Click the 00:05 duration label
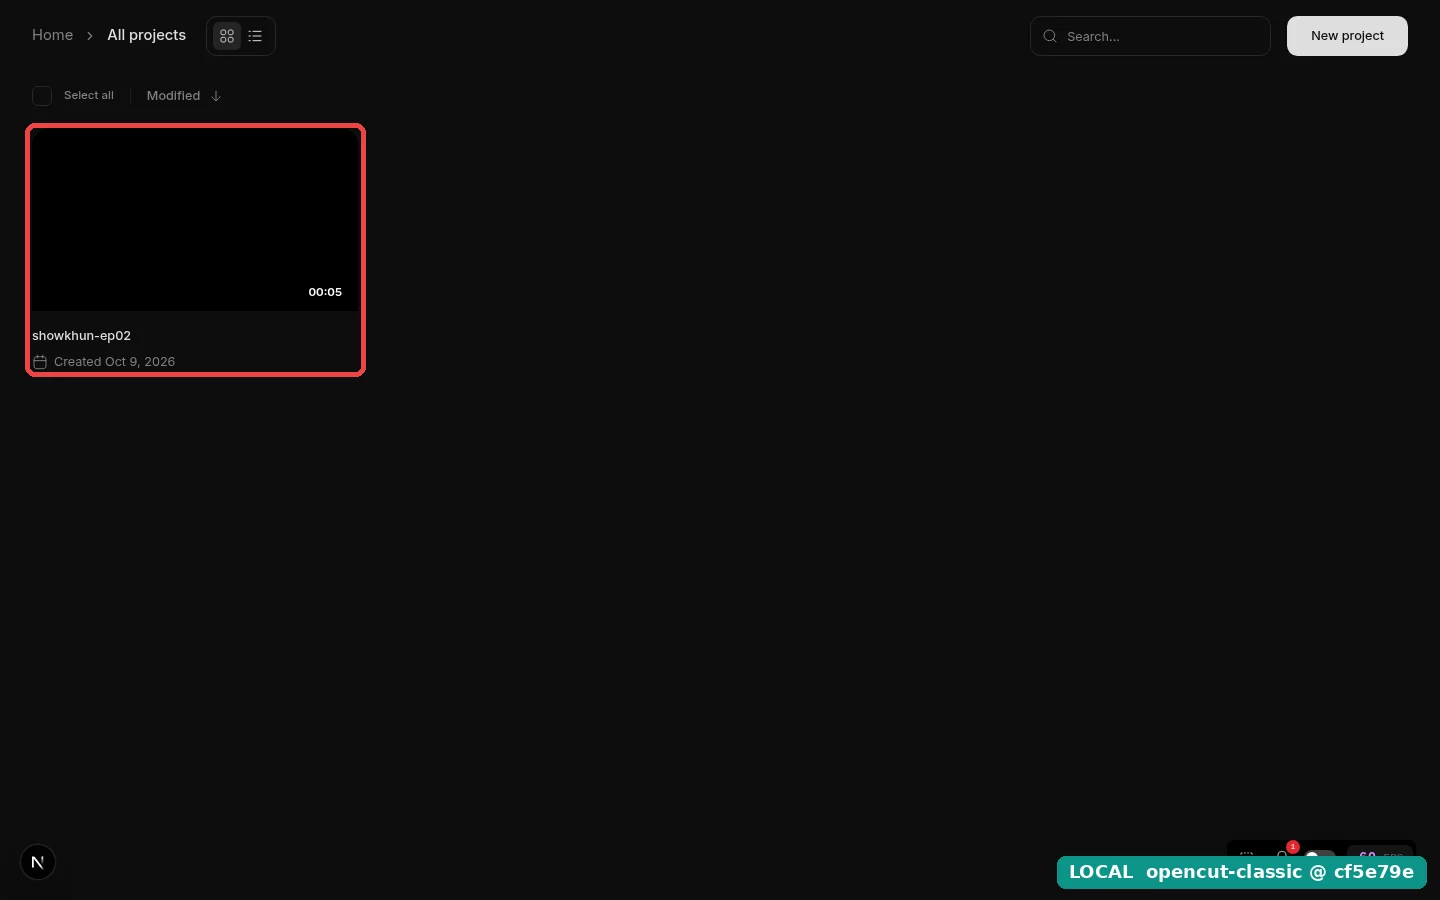Image resolution: width=1440 pixels, height=900 pixels. coord(325,292)
